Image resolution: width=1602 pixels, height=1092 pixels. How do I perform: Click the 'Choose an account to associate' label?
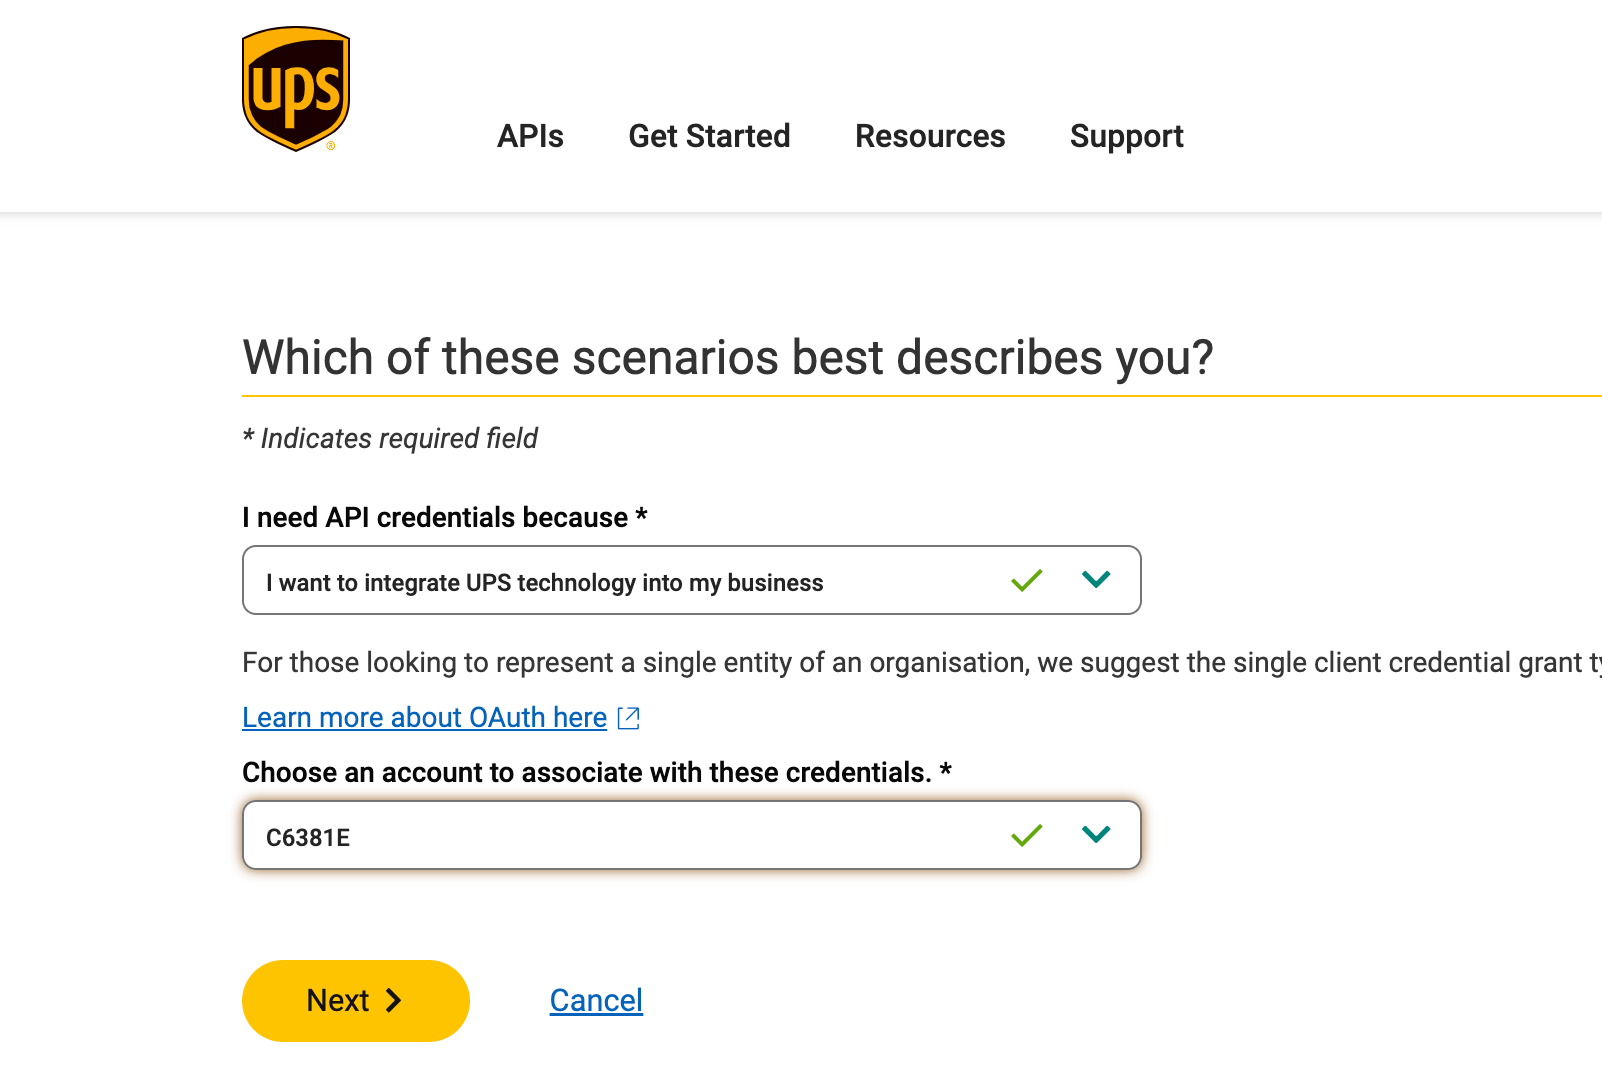pyautogui.click(x=596, y=773)
